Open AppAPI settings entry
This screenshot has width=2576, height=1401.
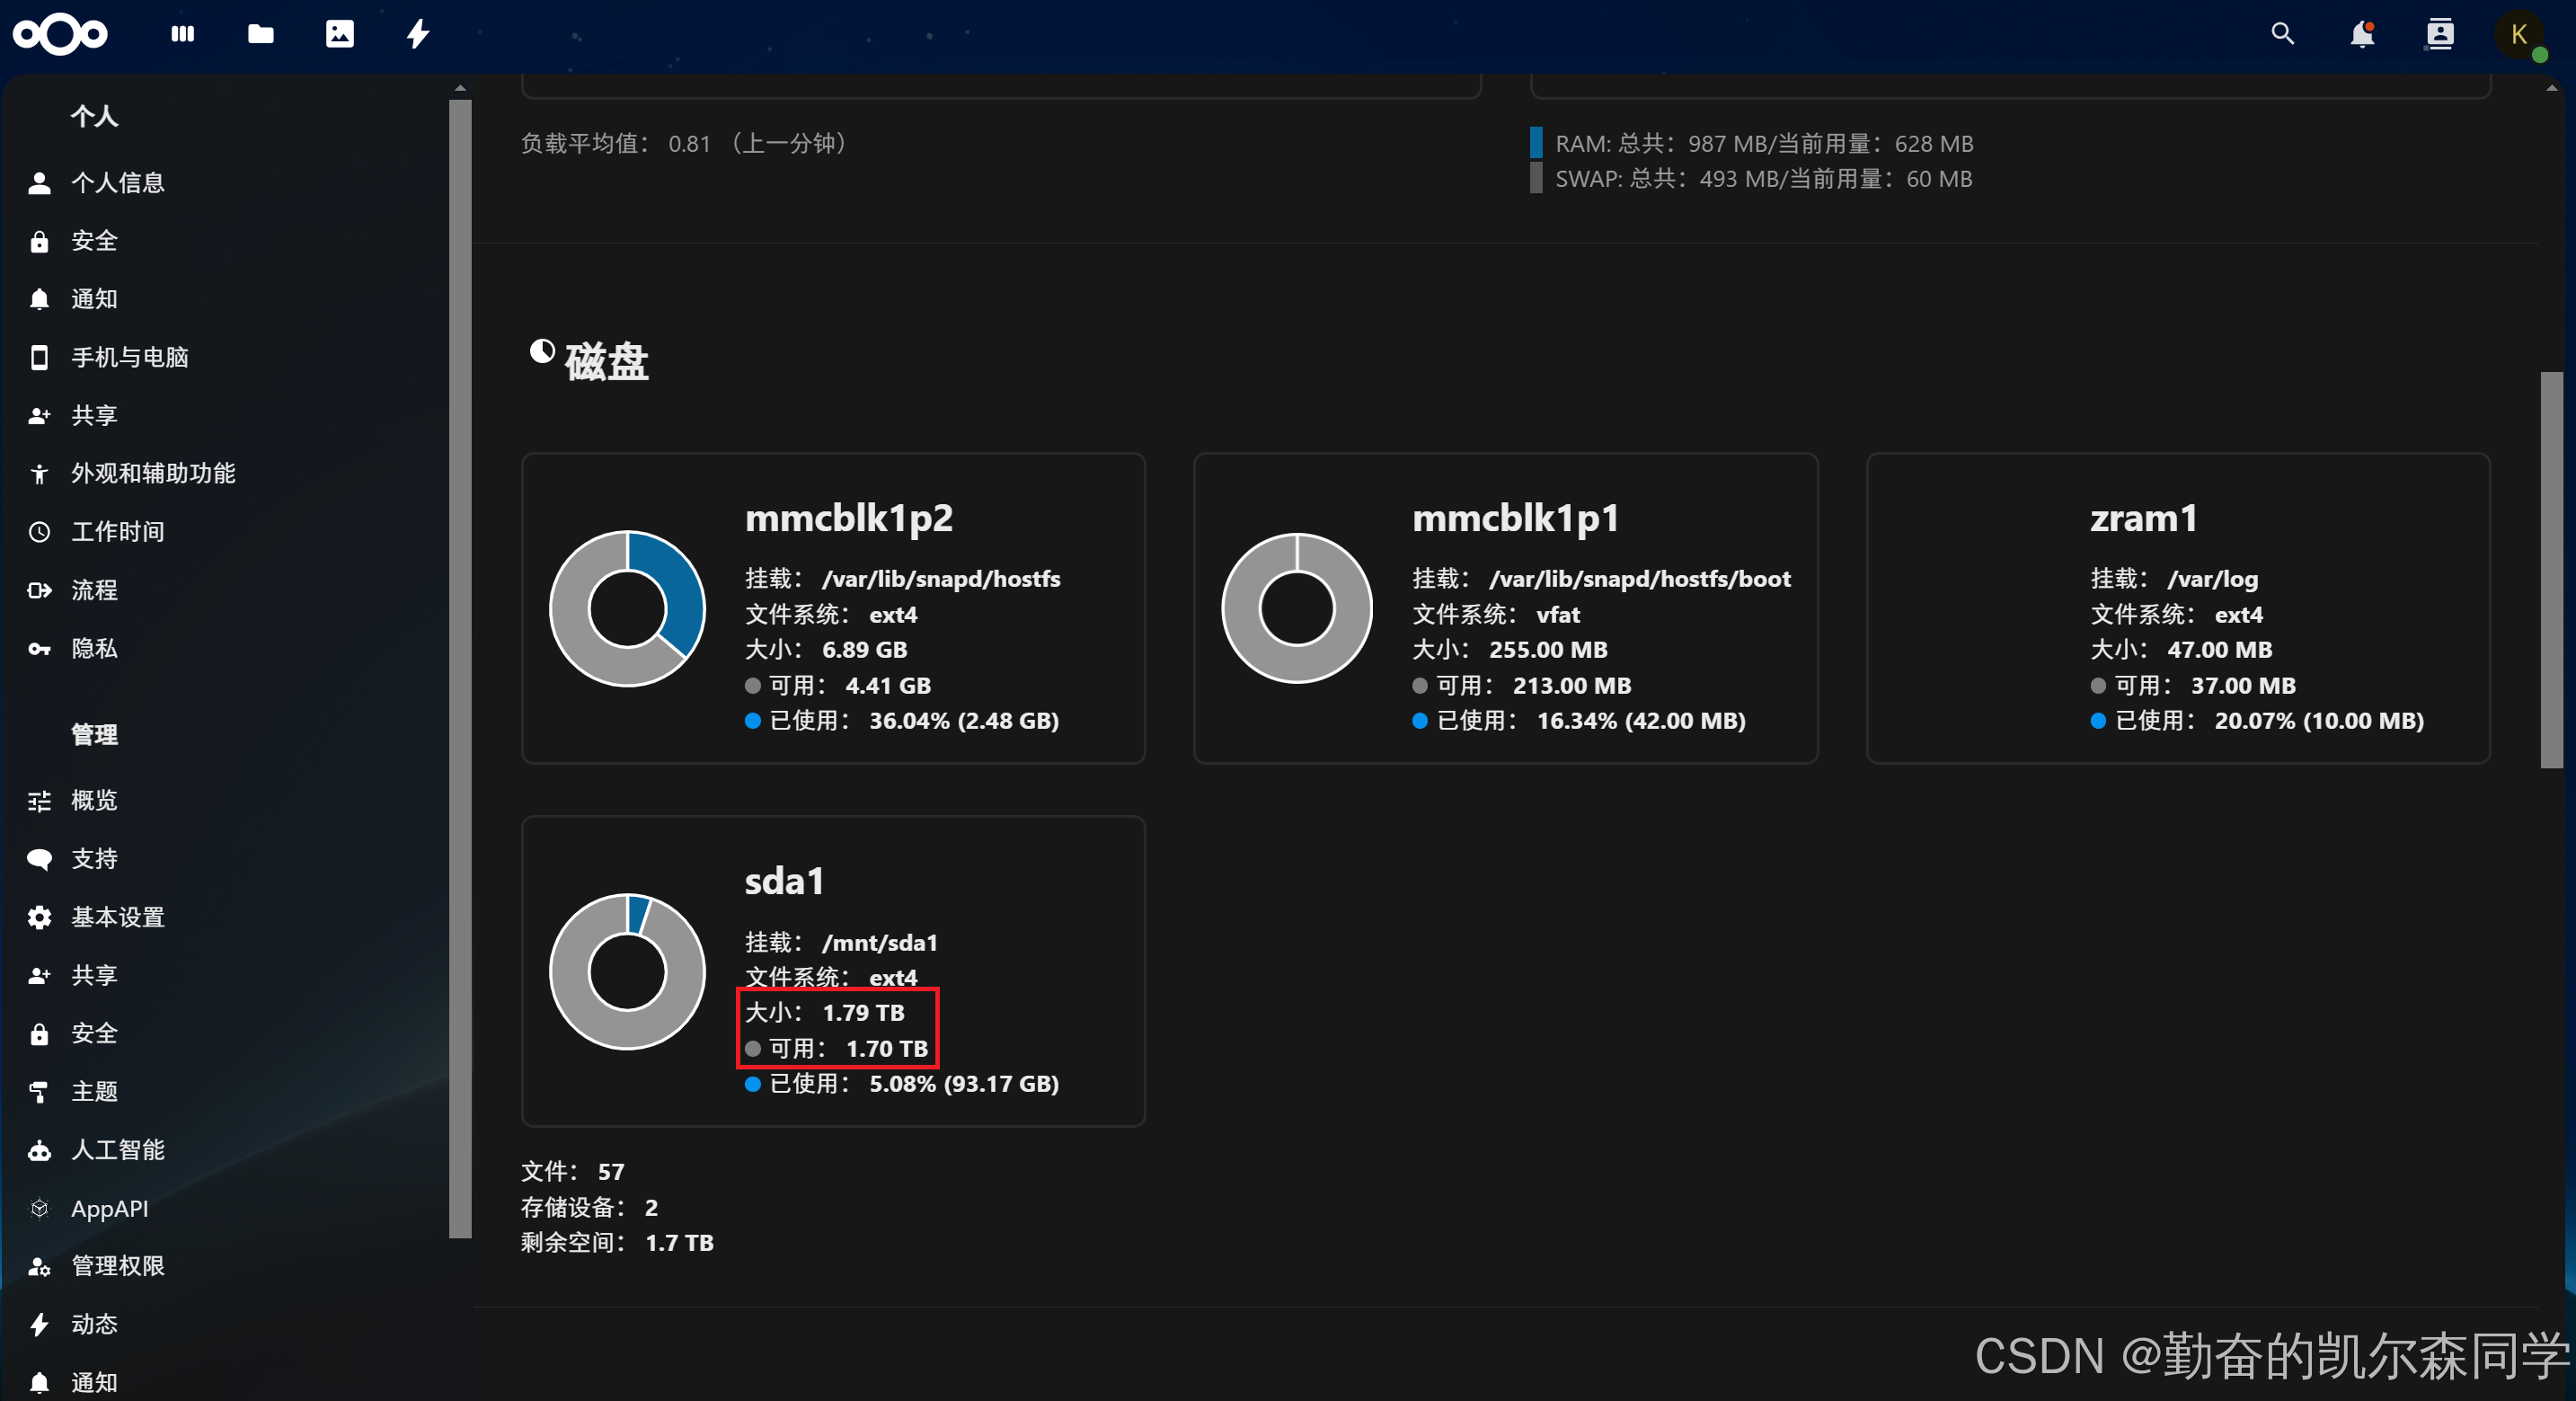point(110,1208)
